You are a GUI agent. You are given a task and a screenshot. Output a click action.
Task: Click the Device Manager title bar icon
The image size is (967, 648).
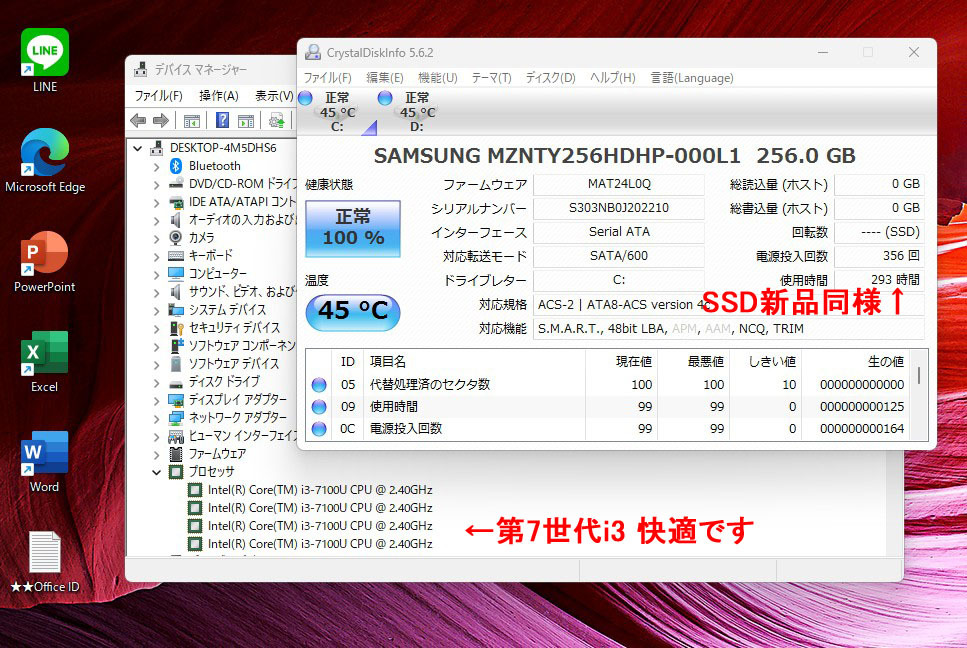pyautogui.click(x=141, y=69)
